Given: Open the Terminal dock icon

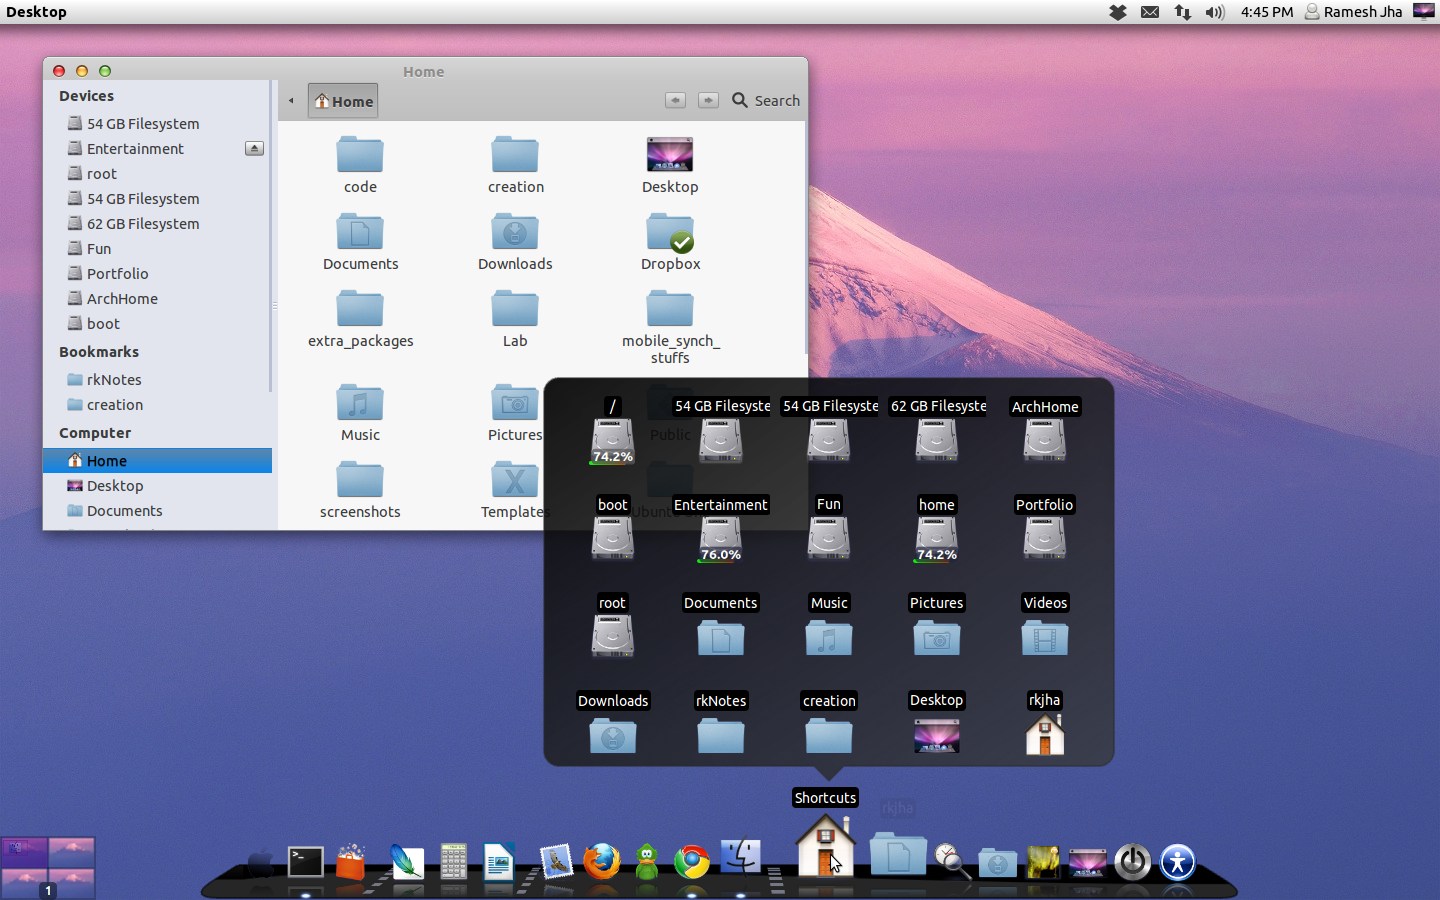Looking at the screenshot, I should click(x=305, y=862).
